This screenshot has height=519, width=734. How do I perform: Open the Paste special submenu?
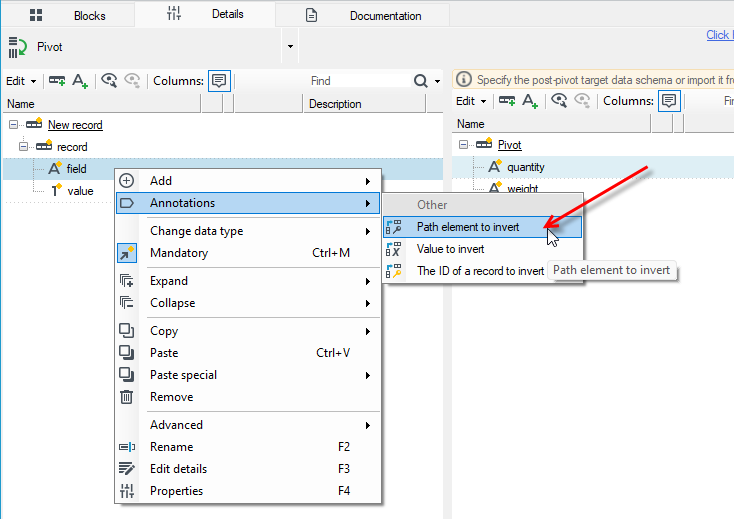coord(248,375)
